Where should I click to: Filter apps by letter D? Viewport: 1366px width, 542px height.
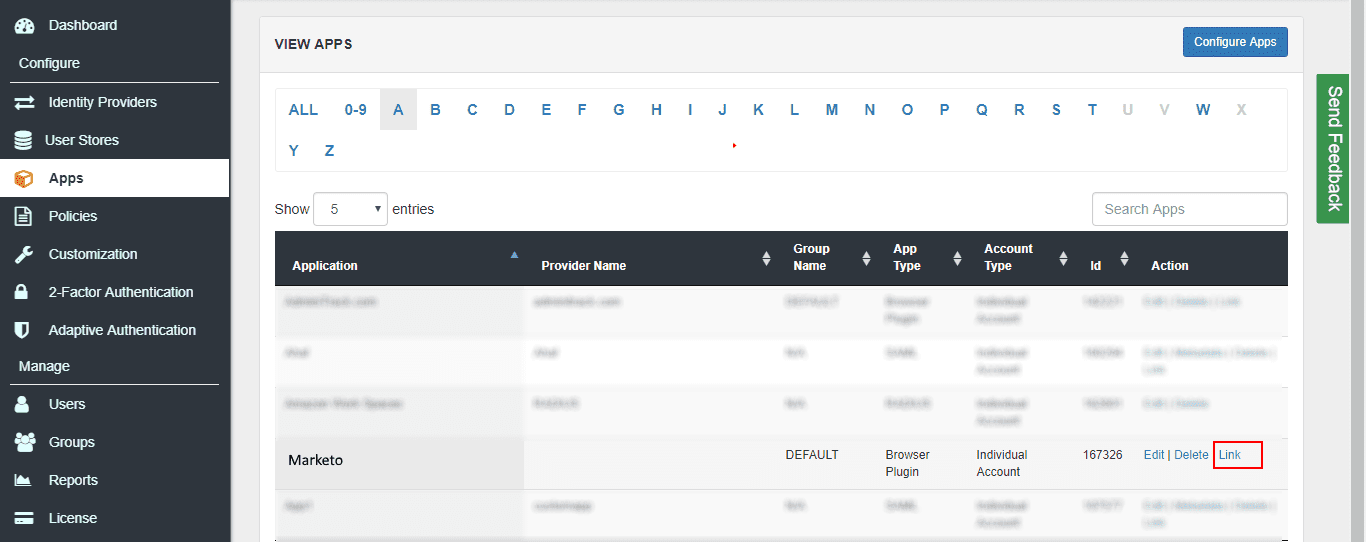[509, 110]
